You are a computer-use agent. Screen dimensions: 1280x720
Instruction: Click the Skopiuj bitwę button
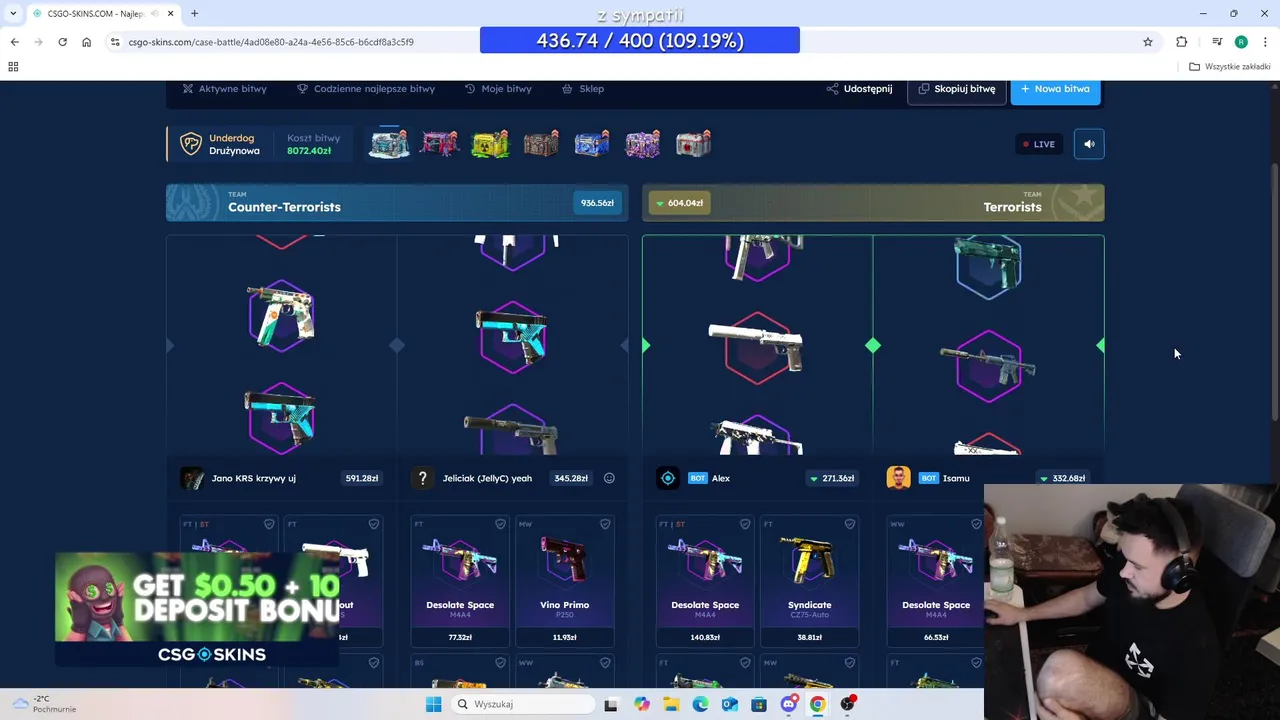(957, 89)
